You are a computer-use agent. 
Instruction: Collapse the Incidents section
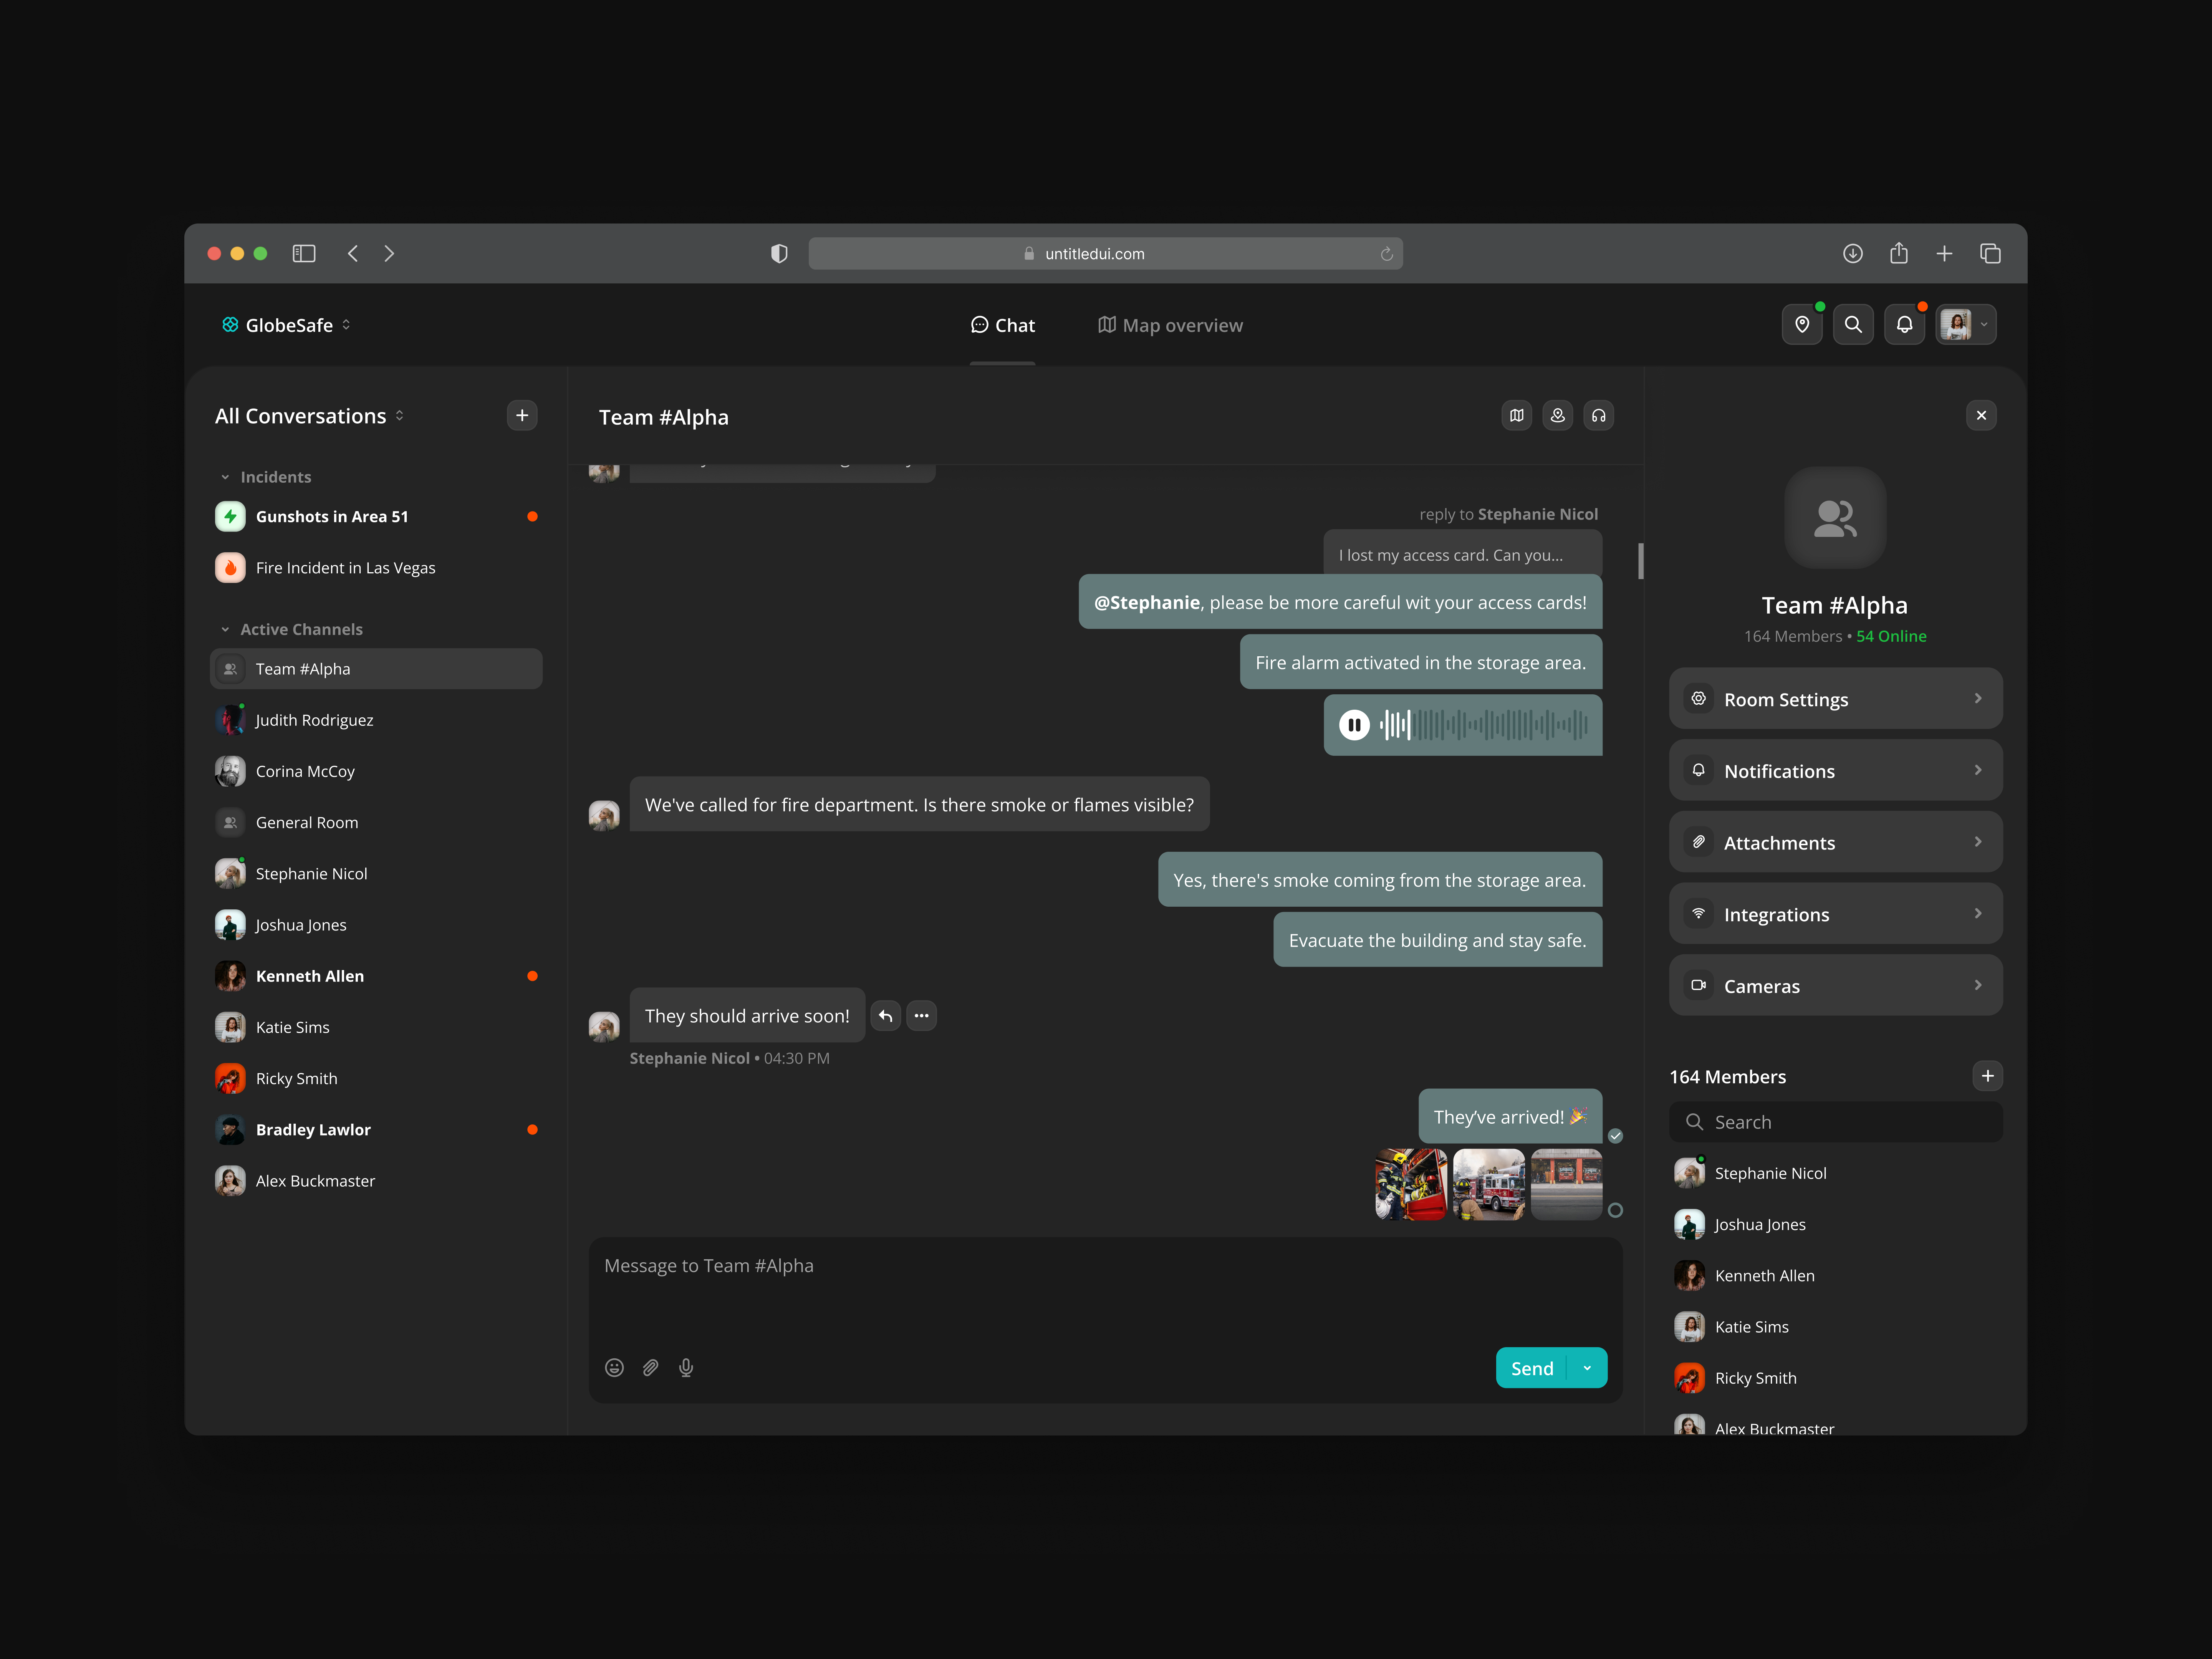[225, 477]
